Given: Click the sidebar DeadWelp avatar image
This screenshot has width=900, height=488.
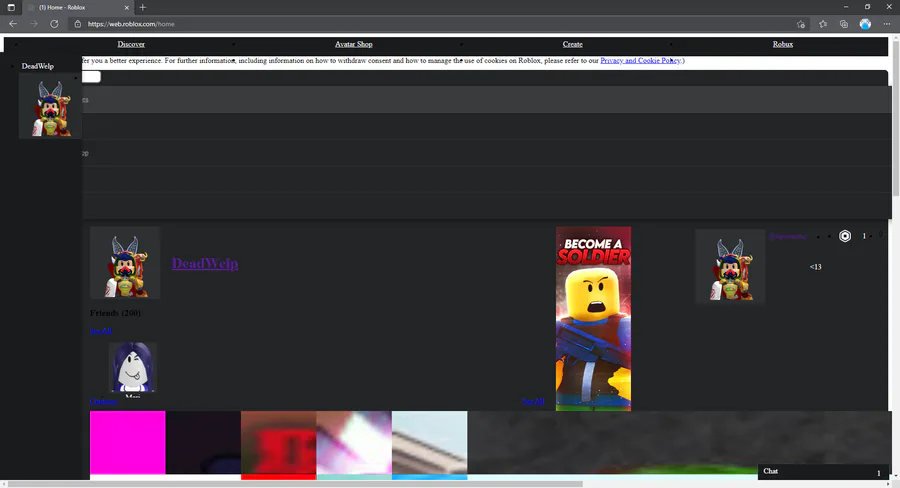Looking at the screenshot, I should click(50, 106).
